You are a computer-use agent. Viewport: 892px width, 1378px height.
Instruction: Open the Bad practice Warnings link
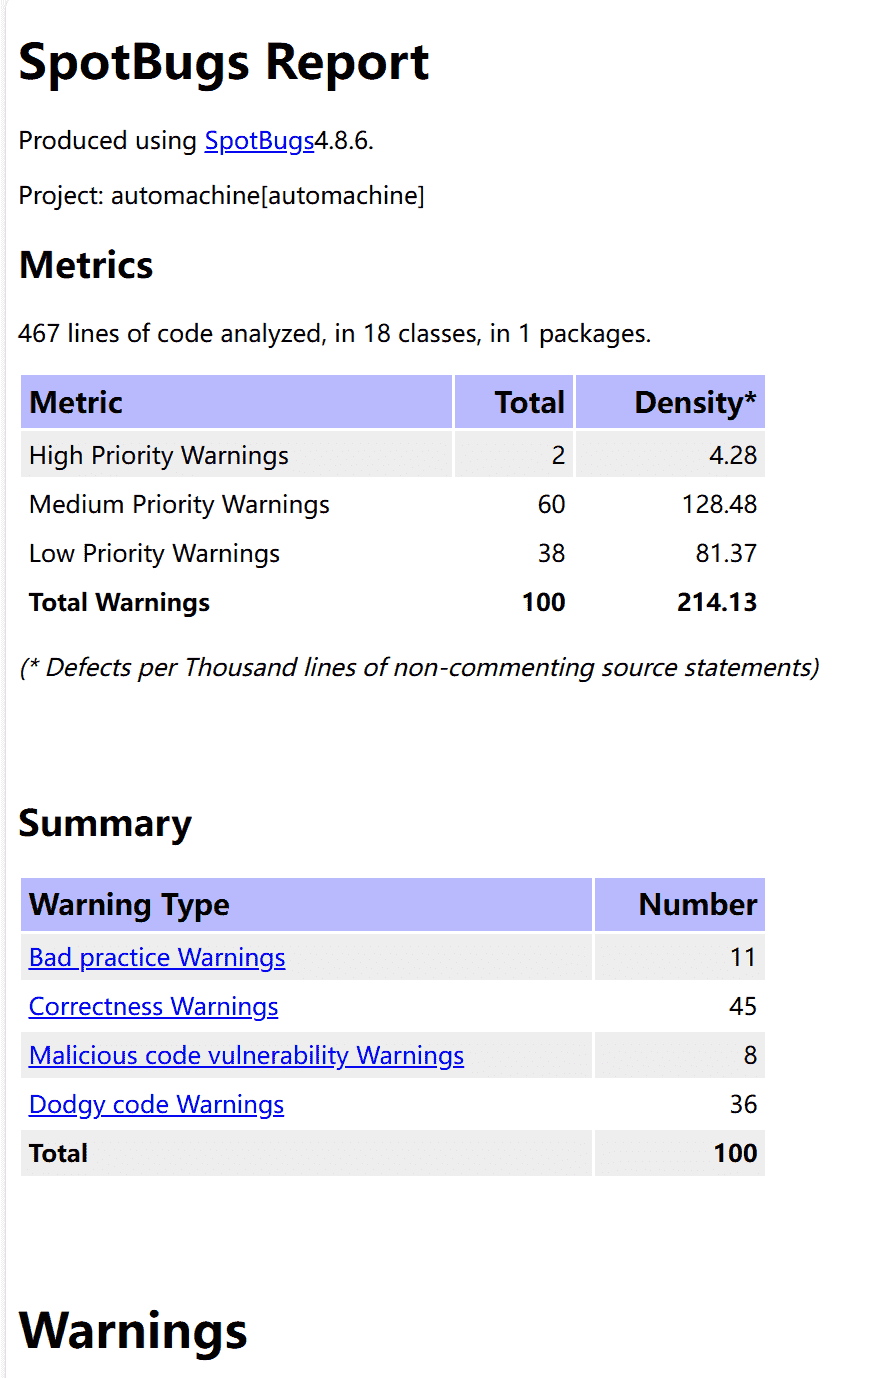tap(157, 958)
